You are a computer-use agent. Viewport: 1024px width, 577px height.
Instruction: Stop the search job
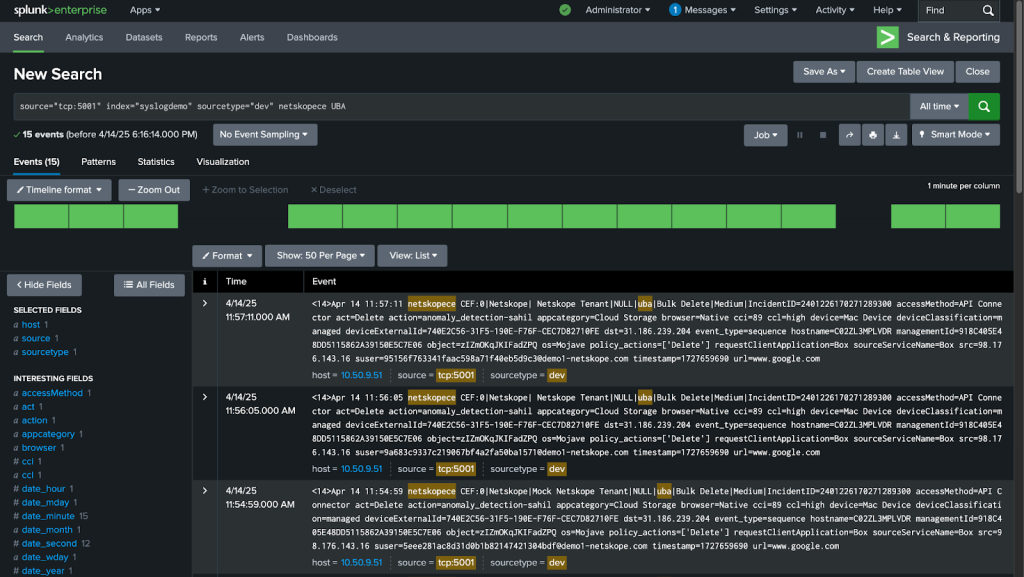tap(823, 135)
